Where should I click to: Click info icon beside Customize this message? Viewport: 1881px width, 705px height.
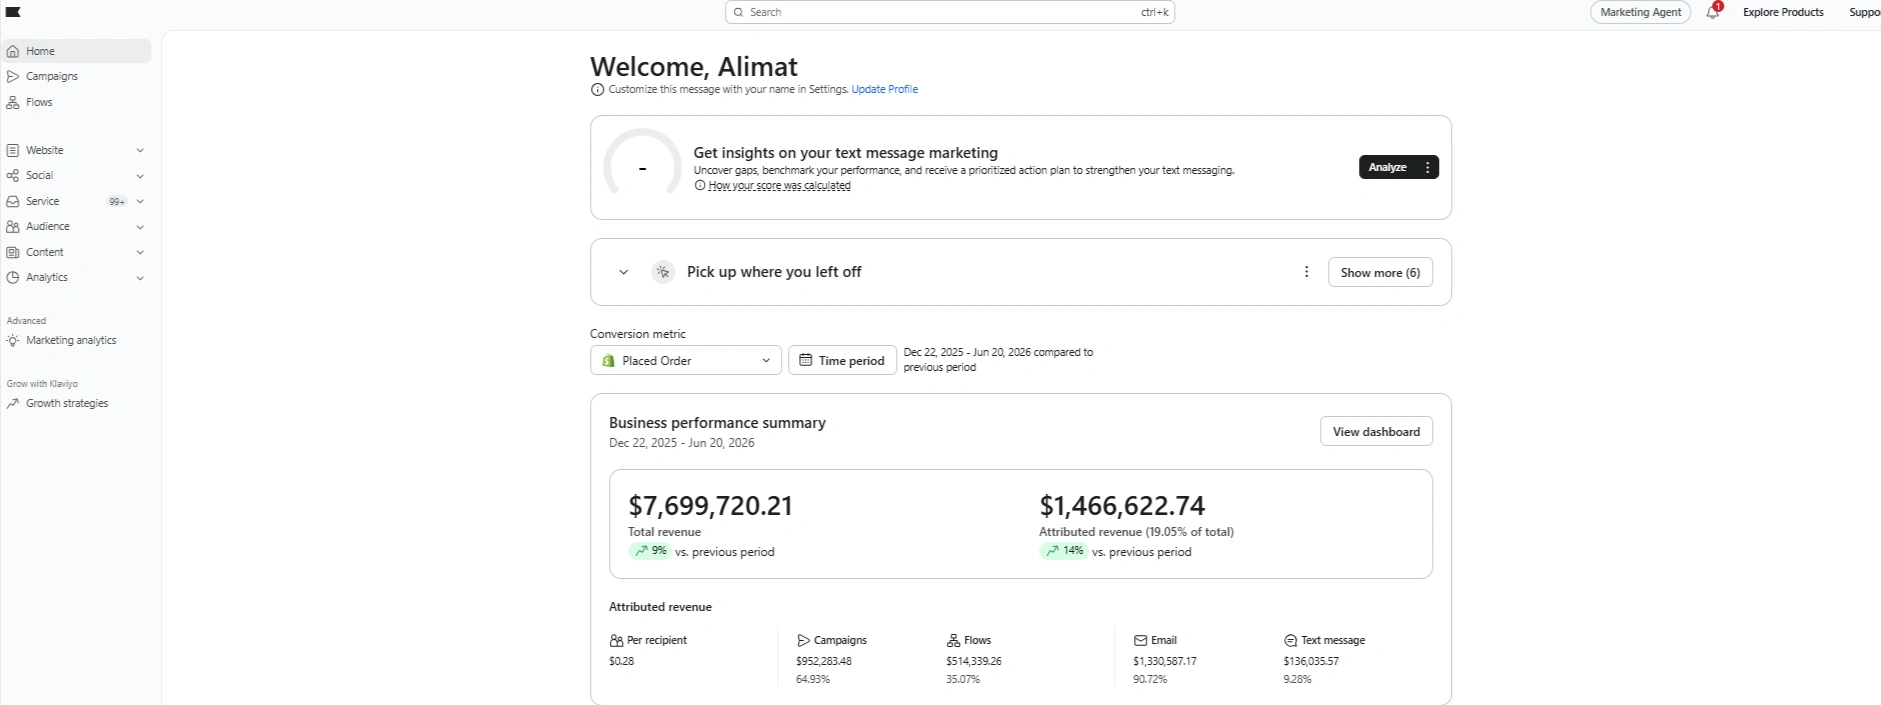coord(598,89)
